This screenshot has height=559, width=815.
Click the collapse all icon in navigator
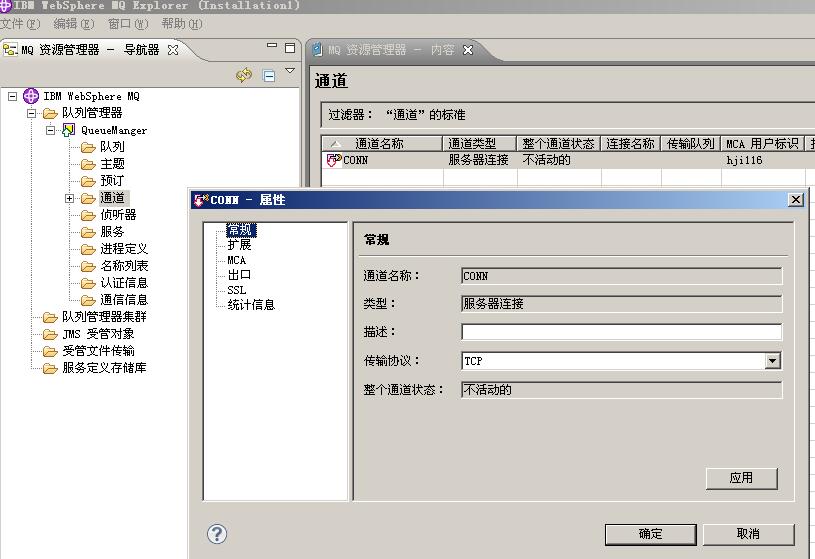(x=269, y=76)
